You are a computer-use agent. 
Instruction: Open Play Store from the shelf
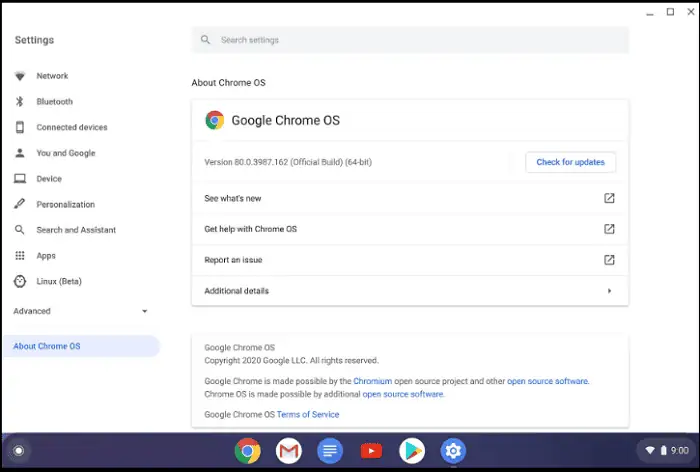(x=412, y=451)
